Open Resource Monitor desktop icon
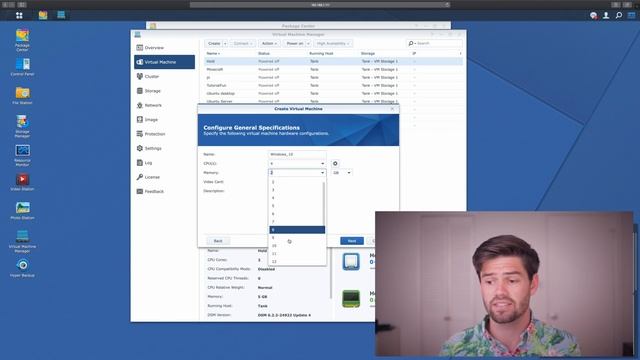Screen dimensions: 640x360 point(22,155)
